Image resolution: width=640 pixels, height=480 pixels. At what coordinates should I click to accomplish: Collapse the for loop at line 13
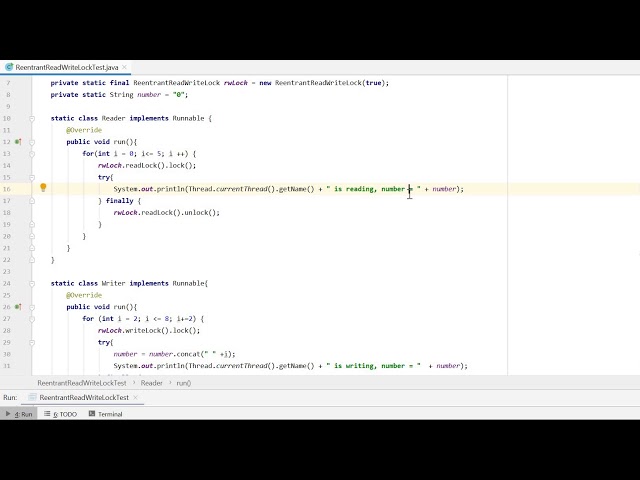32,154
